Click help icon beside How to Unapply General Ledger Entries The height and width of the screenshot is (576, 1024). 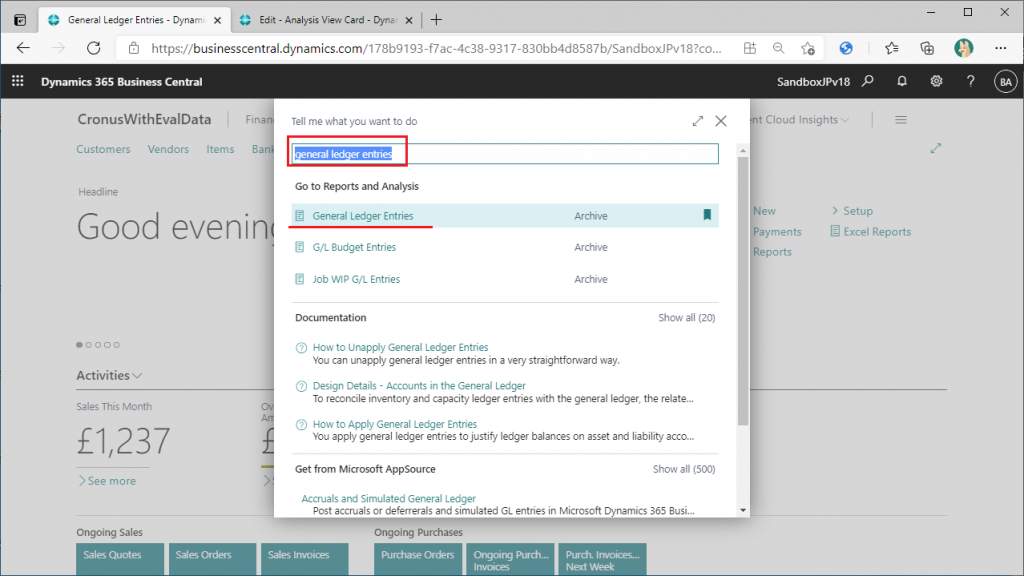tap(301, 348)
